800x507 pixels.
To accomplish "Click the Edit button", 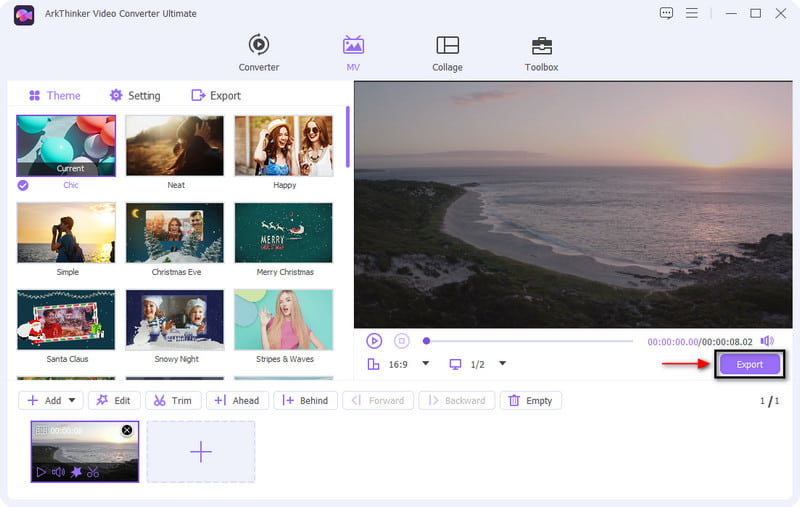I will (x=114, y=400).
